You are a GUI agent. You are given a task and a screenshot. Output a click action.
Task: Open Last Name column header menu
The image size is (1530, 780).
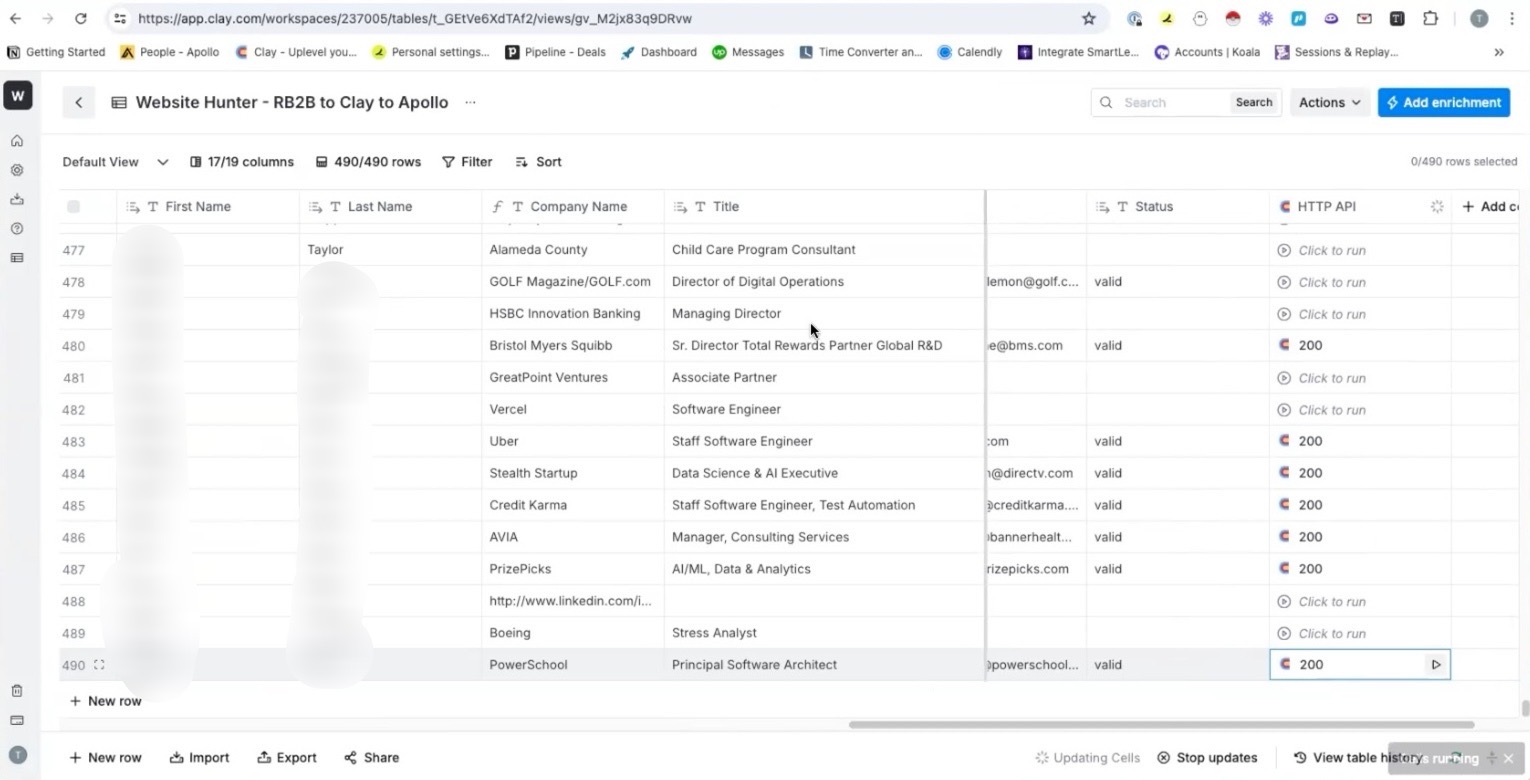click(390, 207)
